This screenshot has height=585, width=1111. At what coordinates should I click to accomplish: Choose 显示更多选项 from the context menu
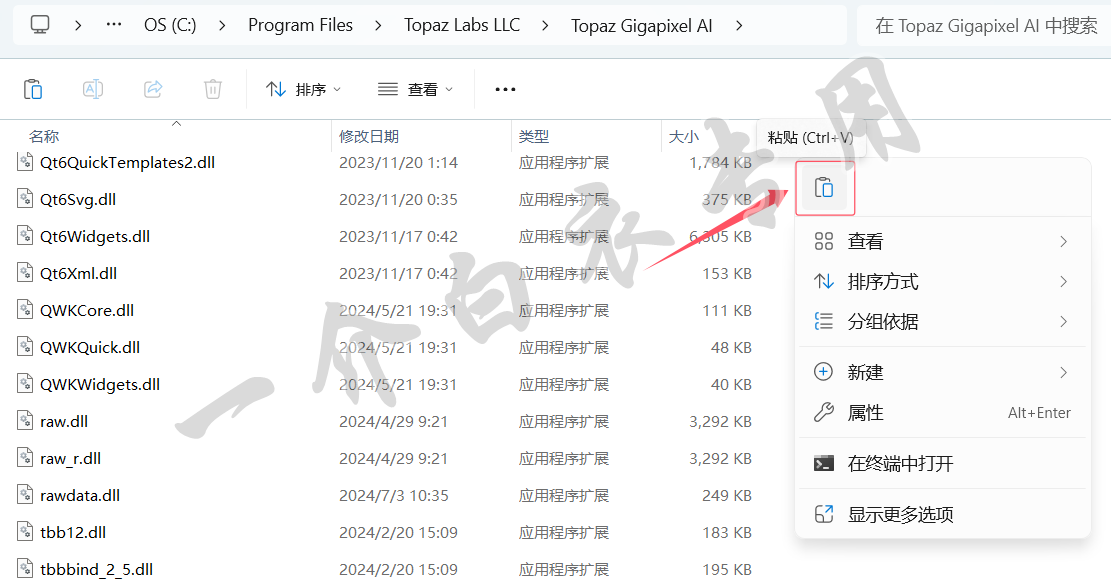pyautogui.click(x=942, y=514)
